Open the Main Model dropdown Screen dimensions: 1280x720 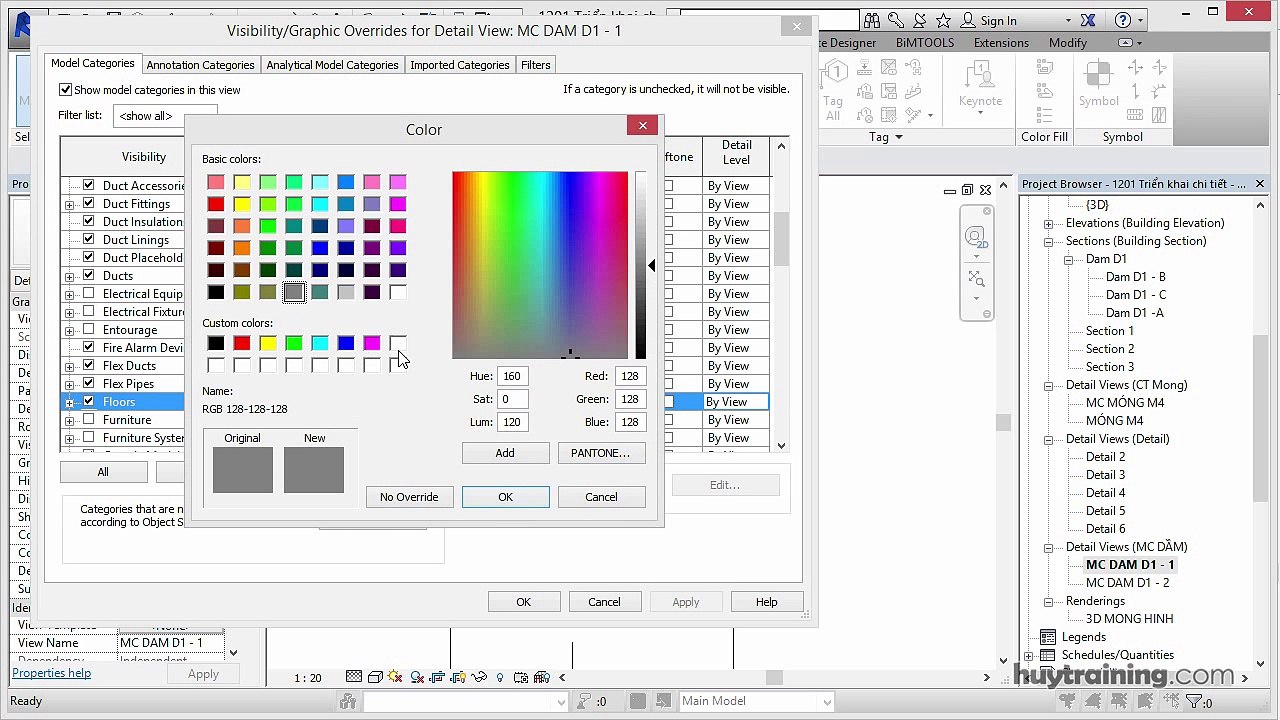coord(756,701)
